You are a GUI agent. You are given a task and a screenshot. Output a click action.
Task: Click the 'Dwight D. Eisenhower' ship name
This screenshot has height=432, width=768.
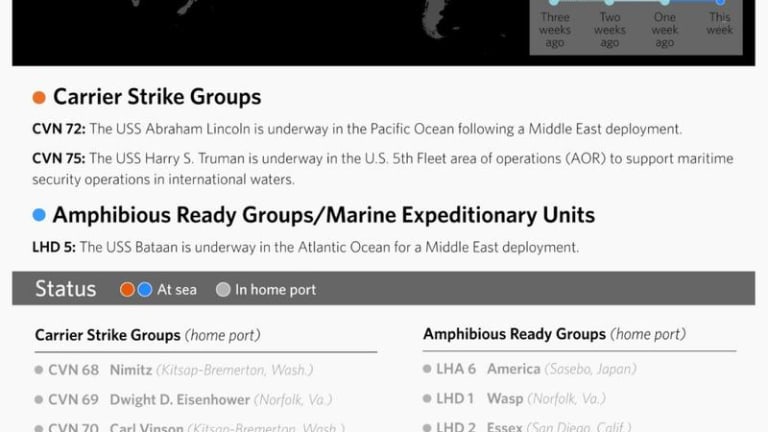(180, 400)
